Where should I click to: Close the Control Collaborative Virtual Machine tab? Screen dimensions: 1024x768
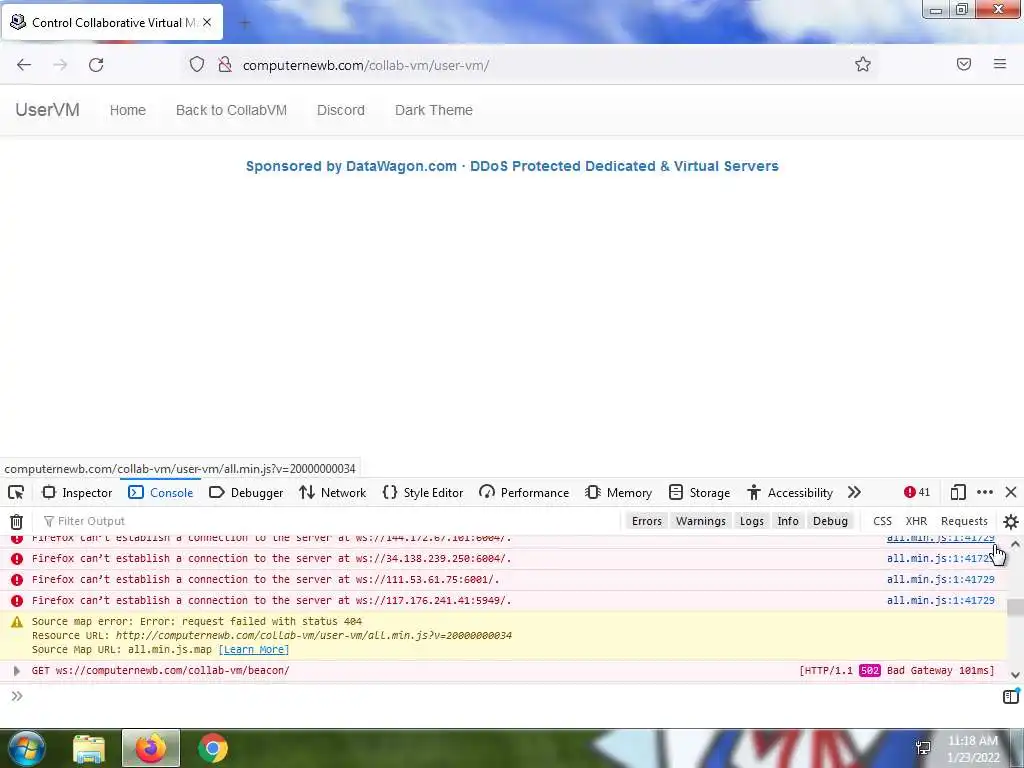click(206, 22)
